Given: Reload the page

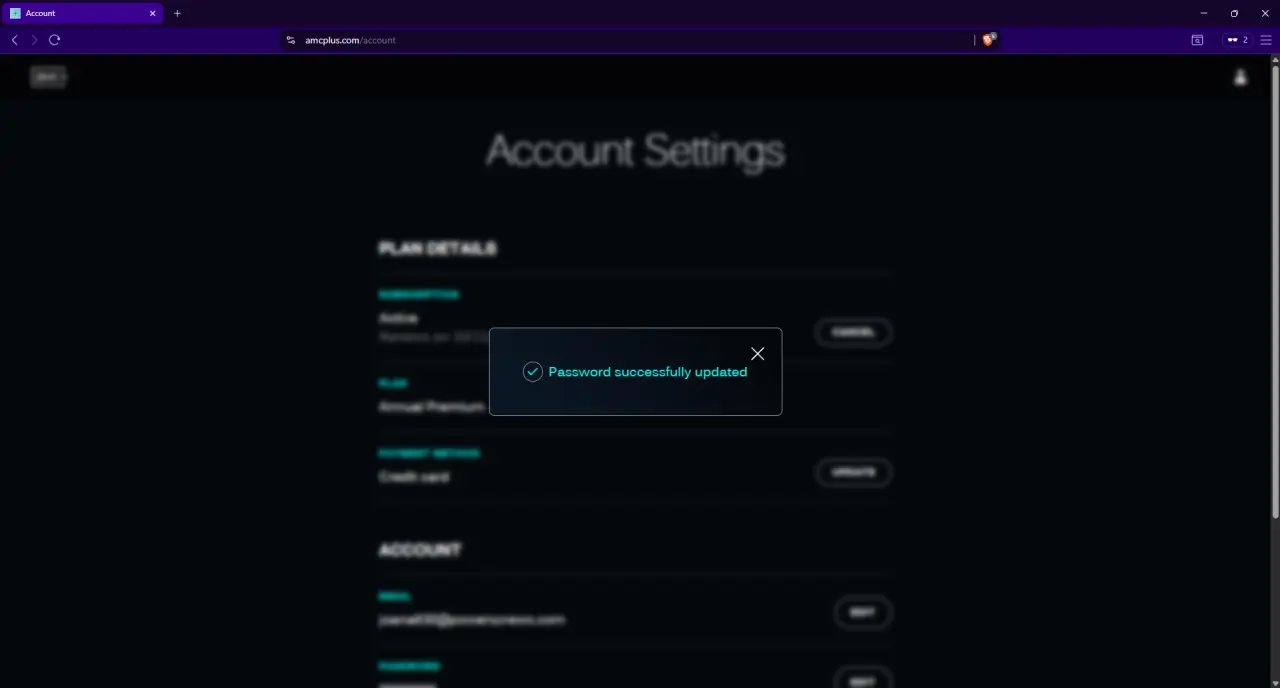Looking at the screenshot, I should coord(54,40).
